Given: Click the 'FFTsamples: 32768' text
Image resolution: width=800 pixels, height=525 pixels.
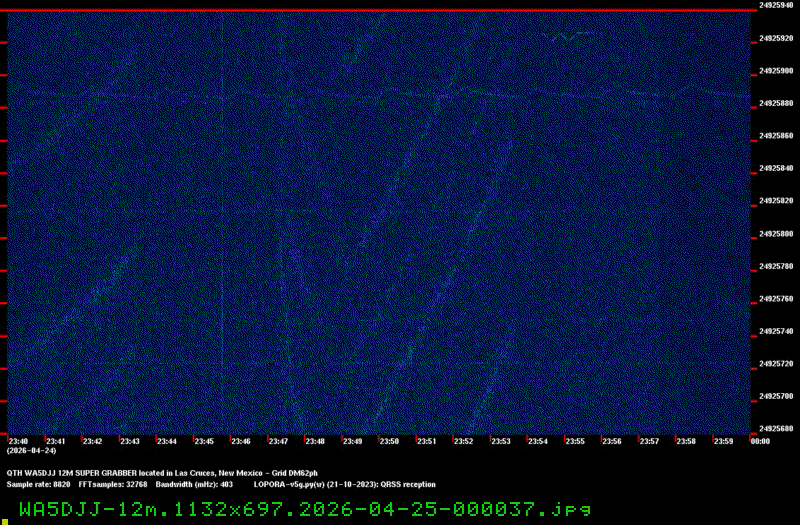Looking at the screenshot, I should 113,485.
